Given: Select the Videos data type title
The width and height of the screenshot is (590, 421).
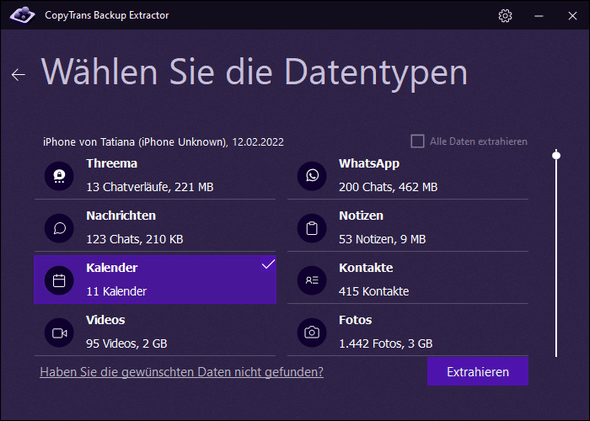Looking at the screenshot, I should point(105,320).
